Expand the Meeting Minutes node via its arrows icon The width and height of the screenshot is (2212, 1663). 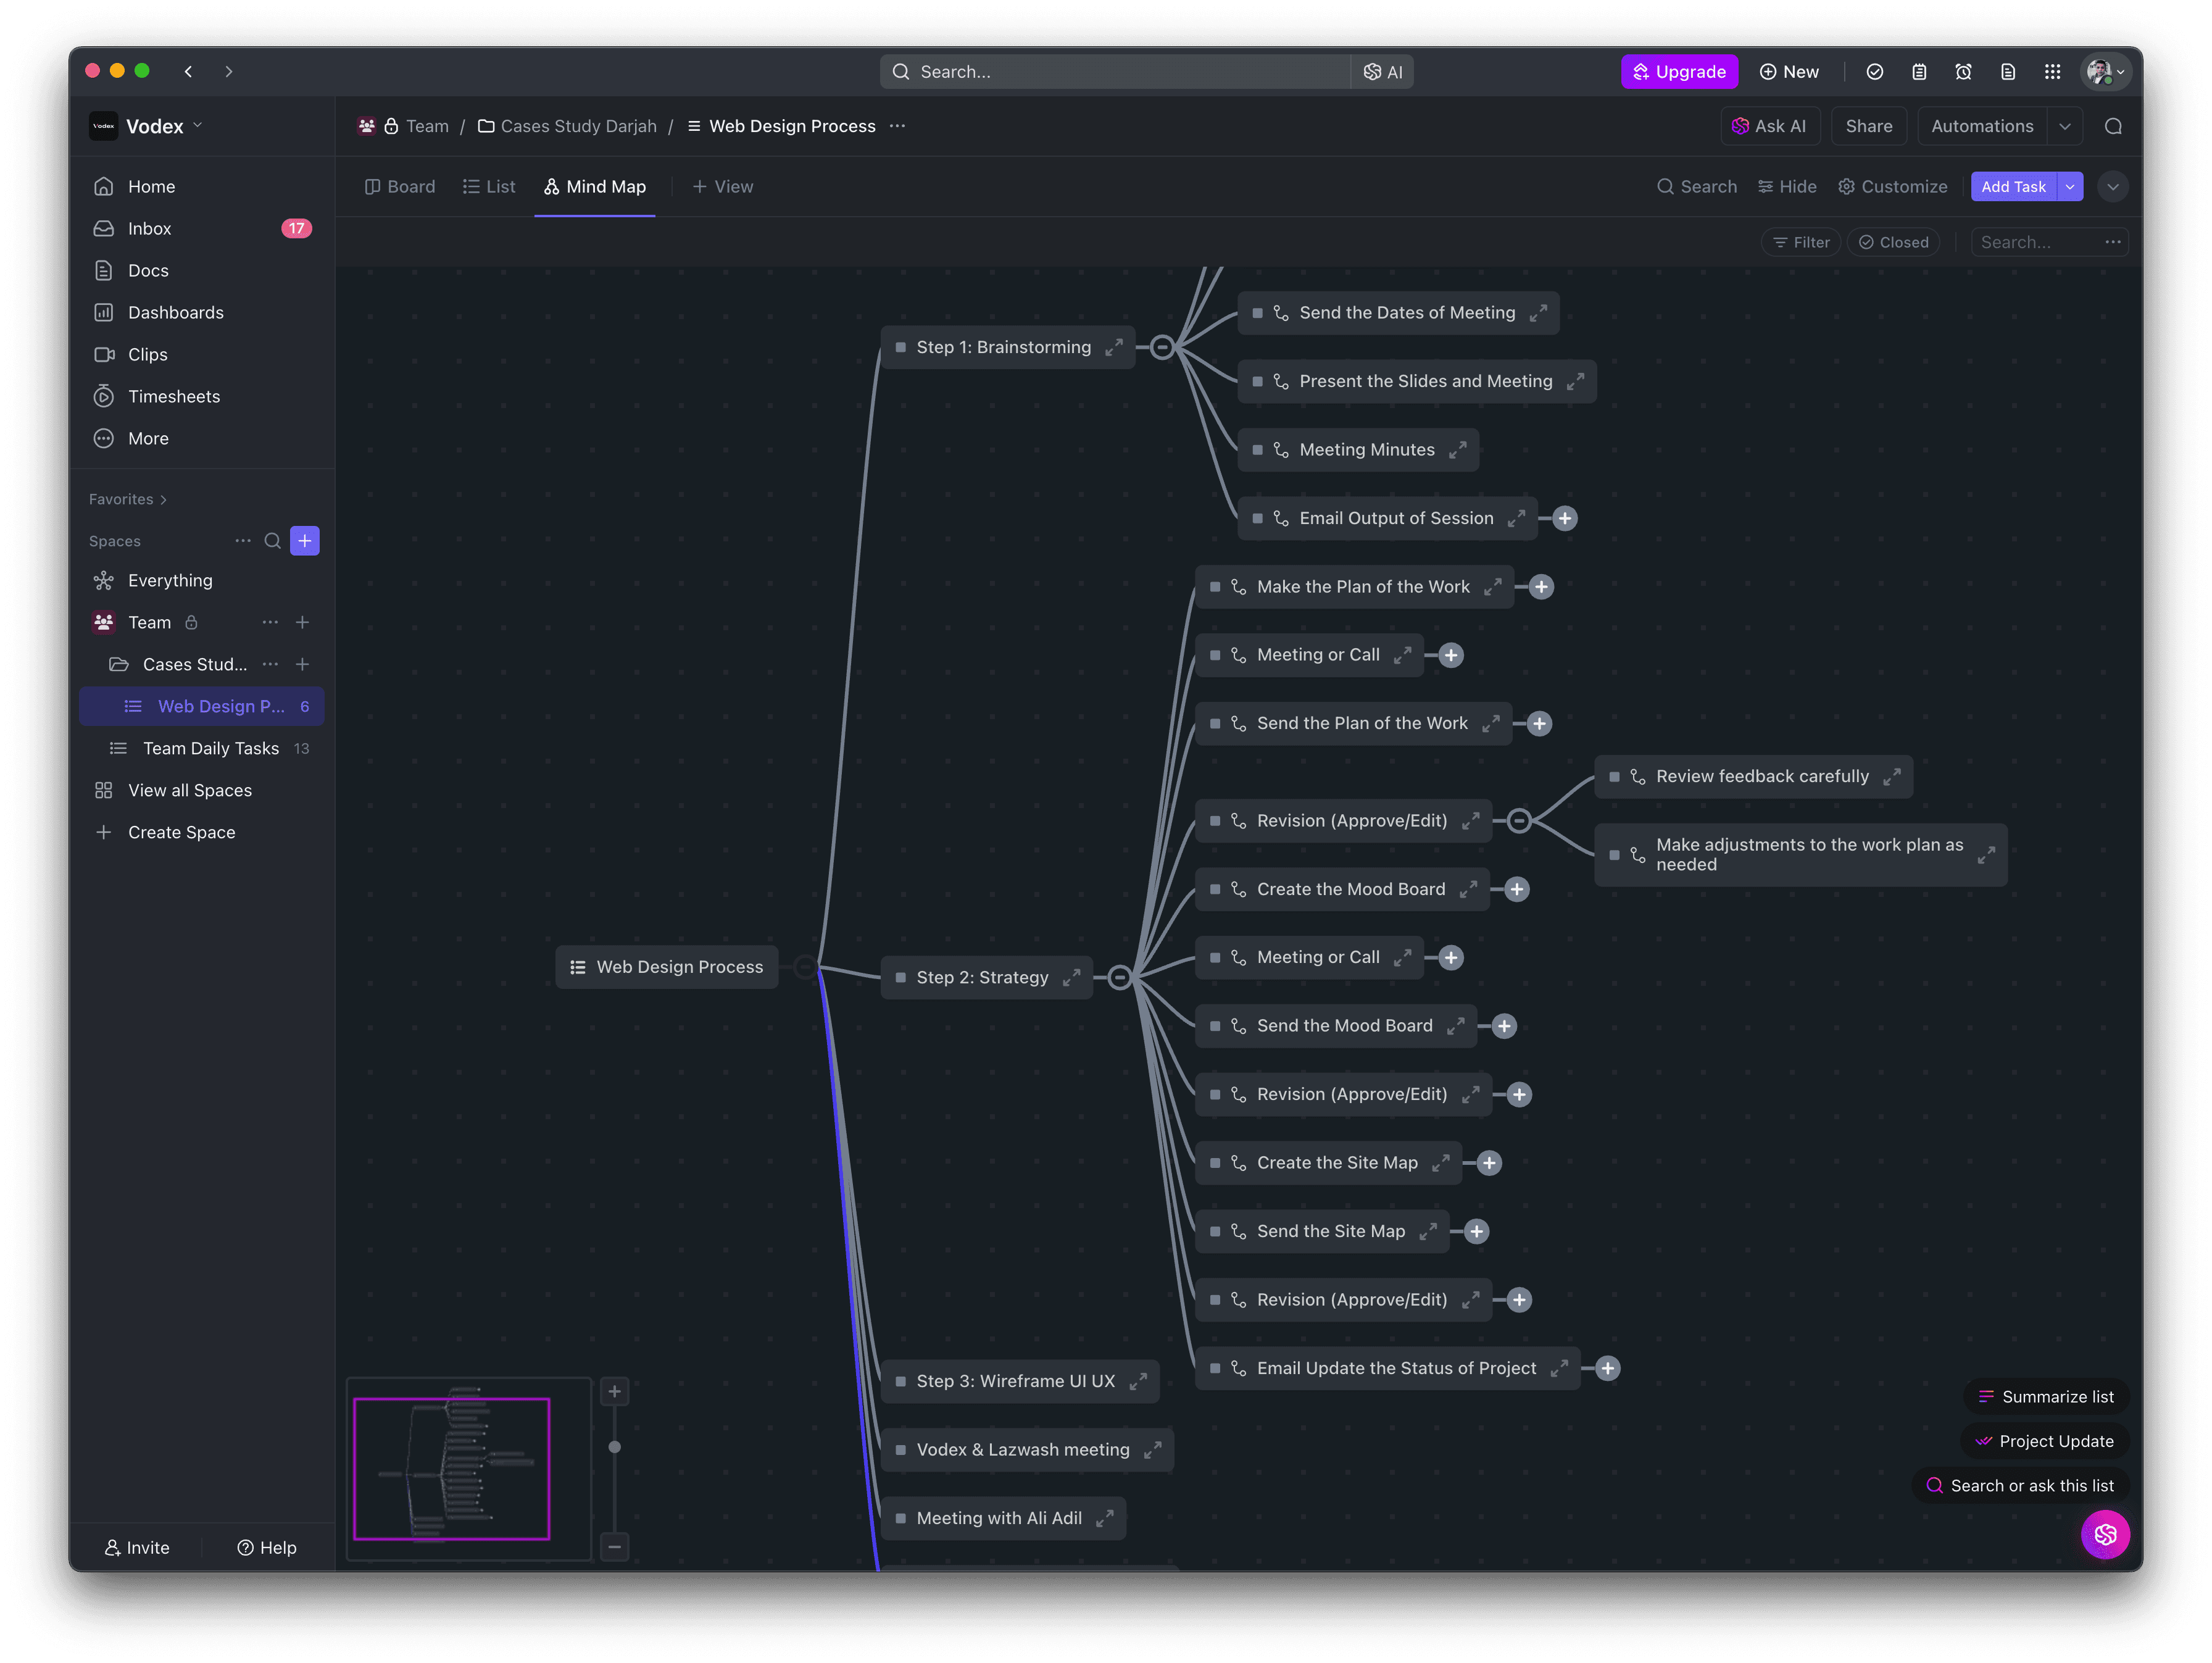(x=1458, y=450)
